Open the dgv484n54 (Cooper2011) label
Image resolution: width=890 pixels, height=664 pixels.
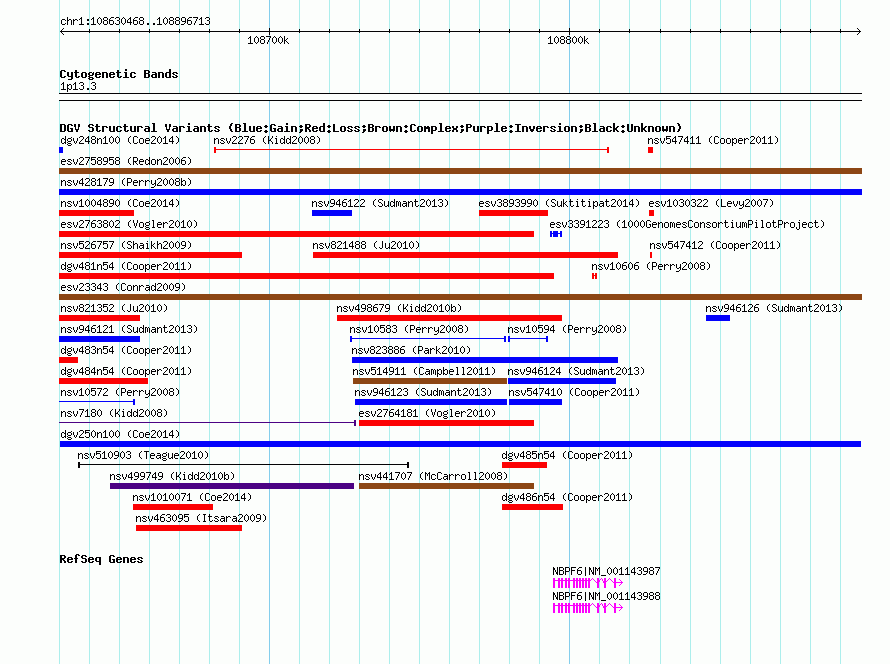click(126, 371)
